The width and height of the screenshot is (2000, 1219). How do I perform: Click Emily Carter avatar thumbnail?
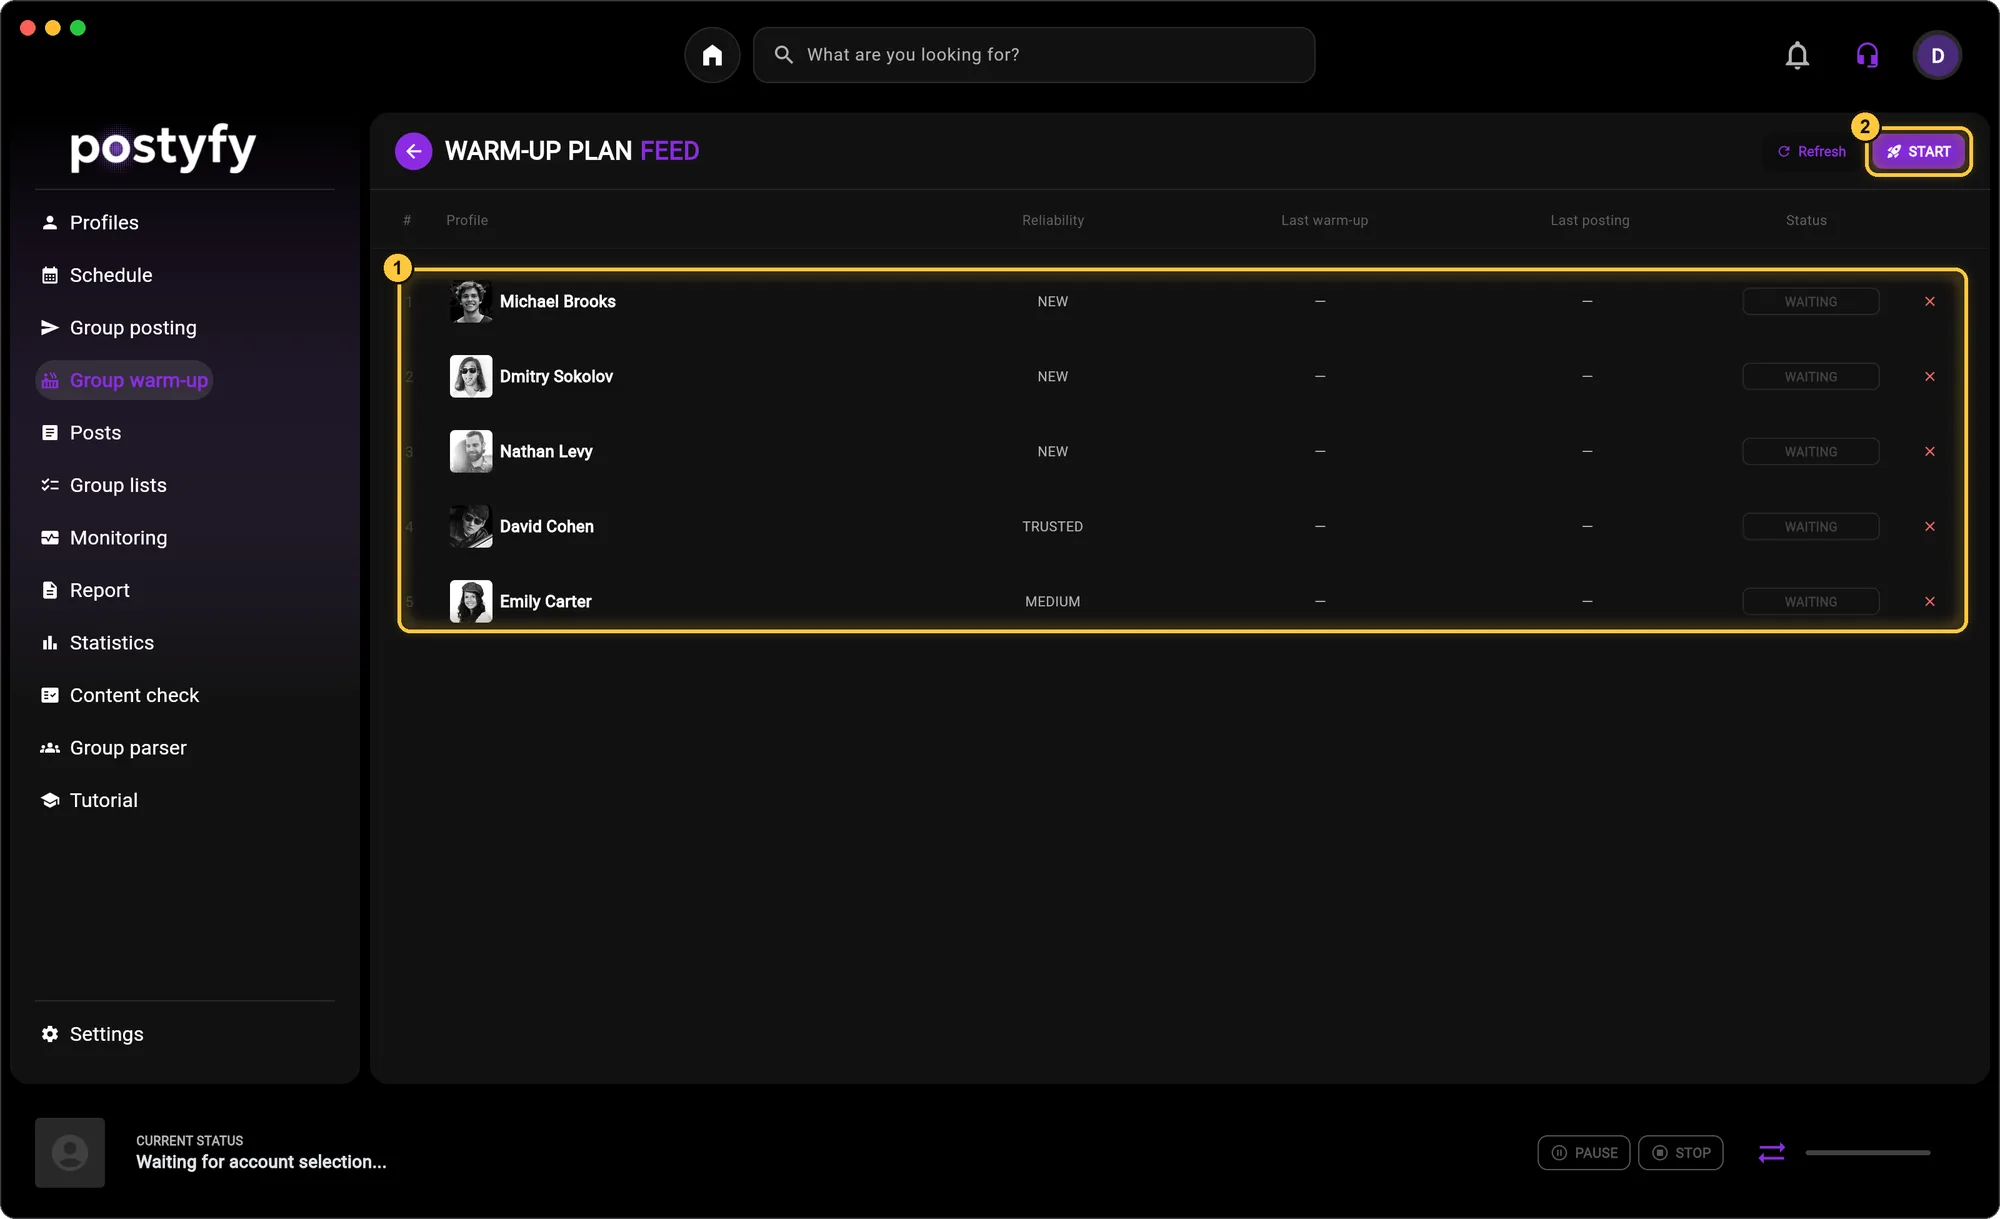click(471, 601)
